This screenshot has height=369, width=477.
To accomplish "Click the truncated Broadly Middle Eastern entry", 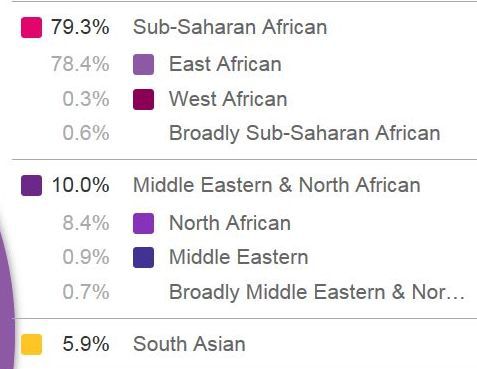I will [317, 292].
